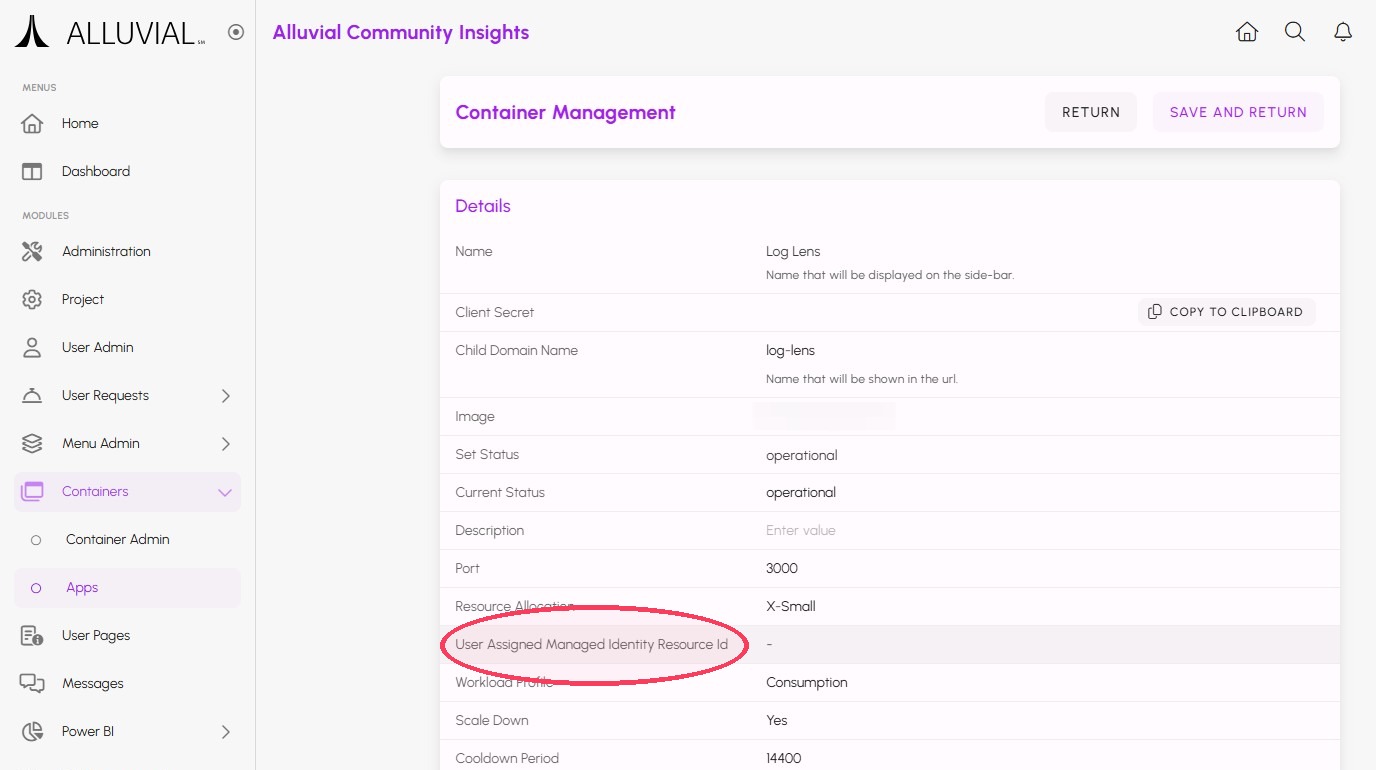Click the Administration tools icon
1376x770 pixels.
32,252
